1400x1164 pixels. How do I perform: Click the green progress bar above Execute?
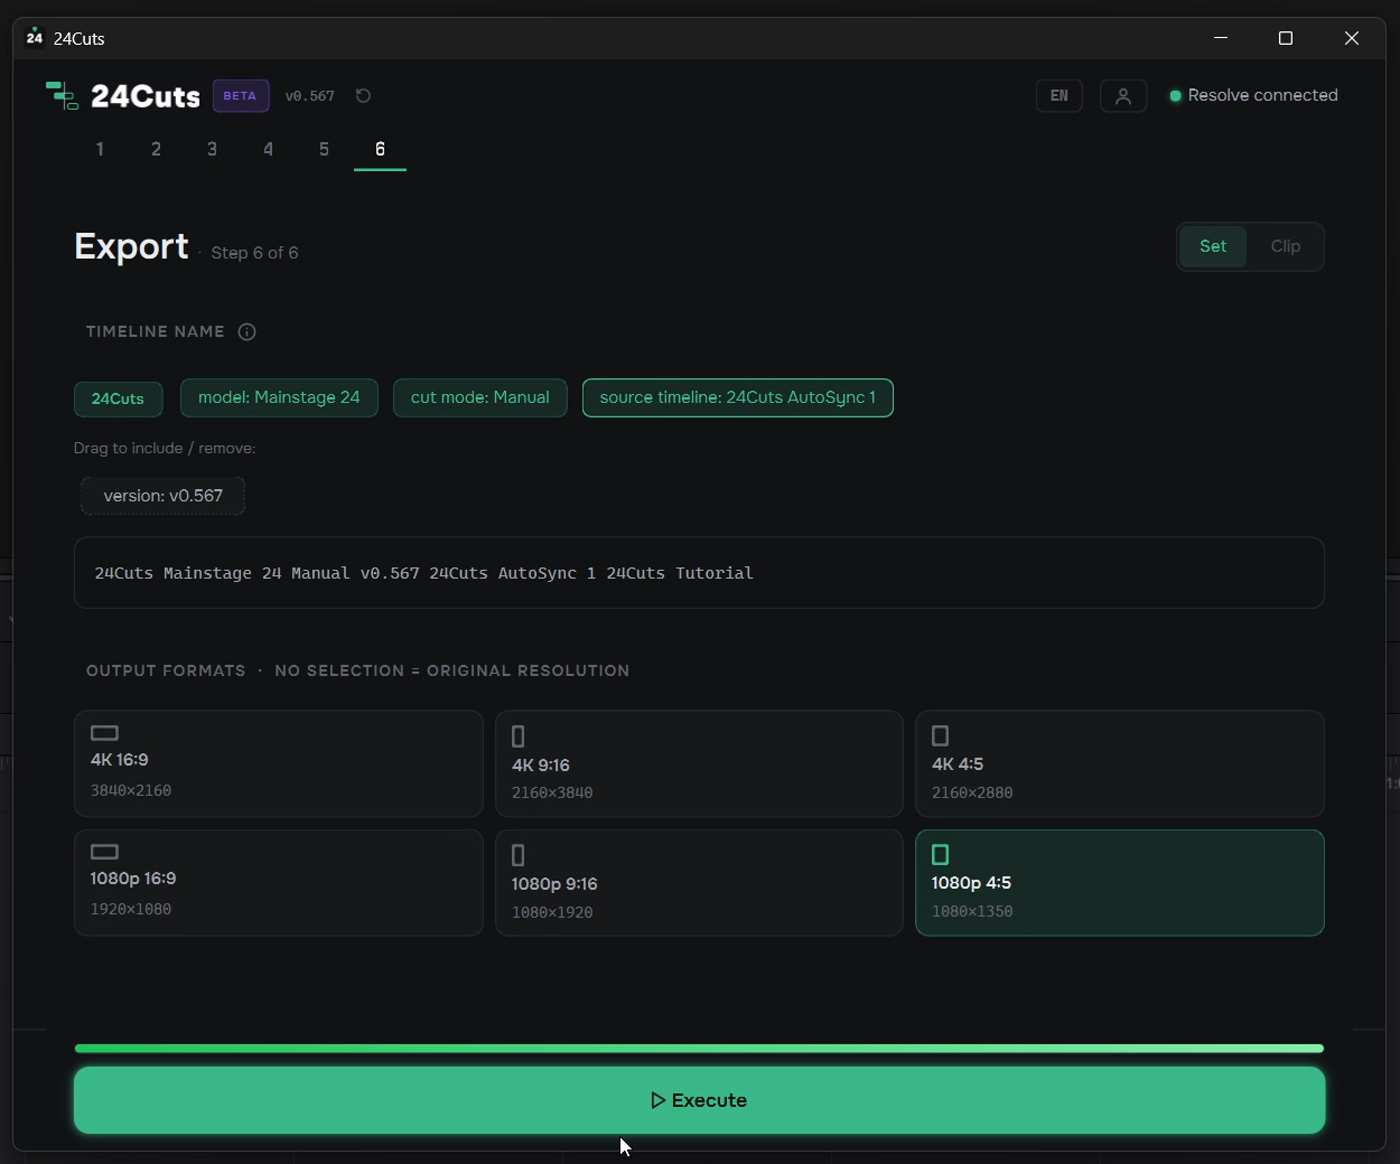click(699, 1048)
